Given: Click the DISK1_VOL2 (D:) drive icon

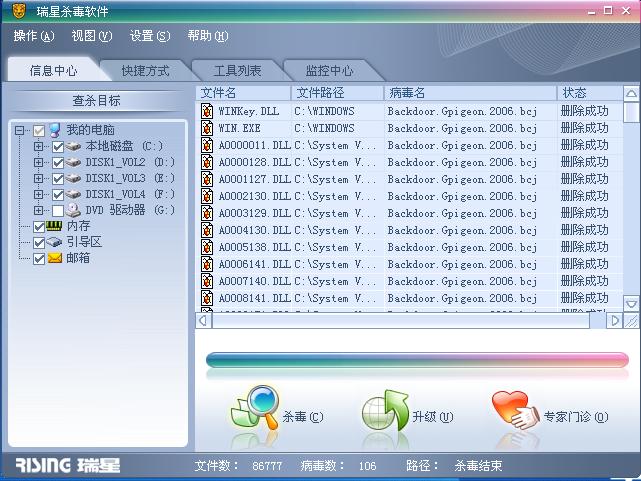Looking at the screenshot, I should coord(73,163).
